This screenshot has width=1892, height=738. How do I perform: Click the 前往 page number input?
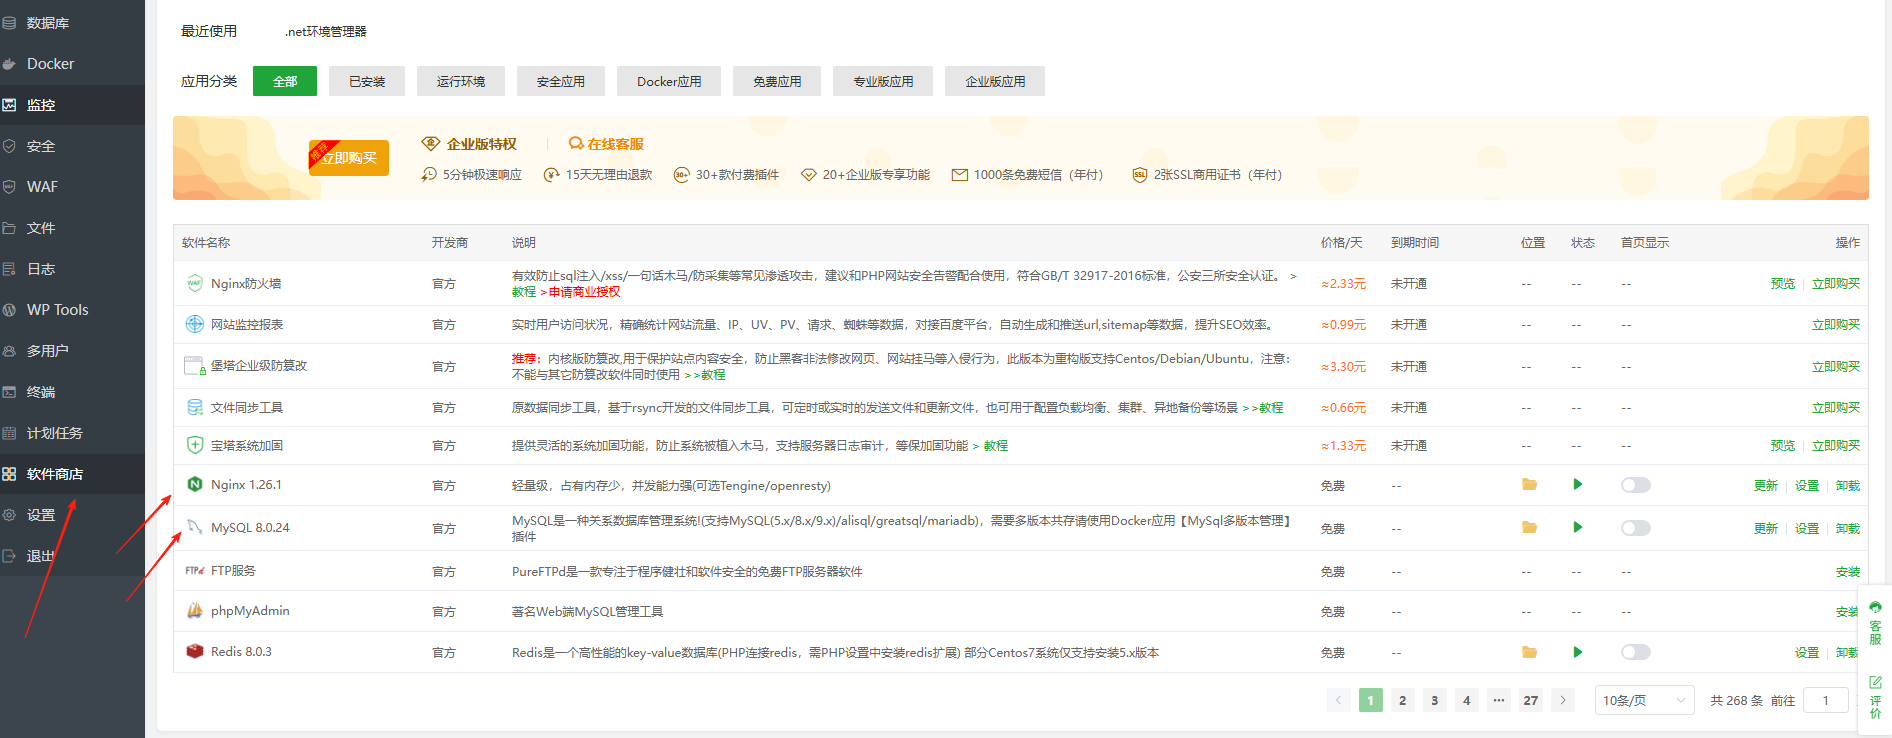click(x=1825, y=700)
